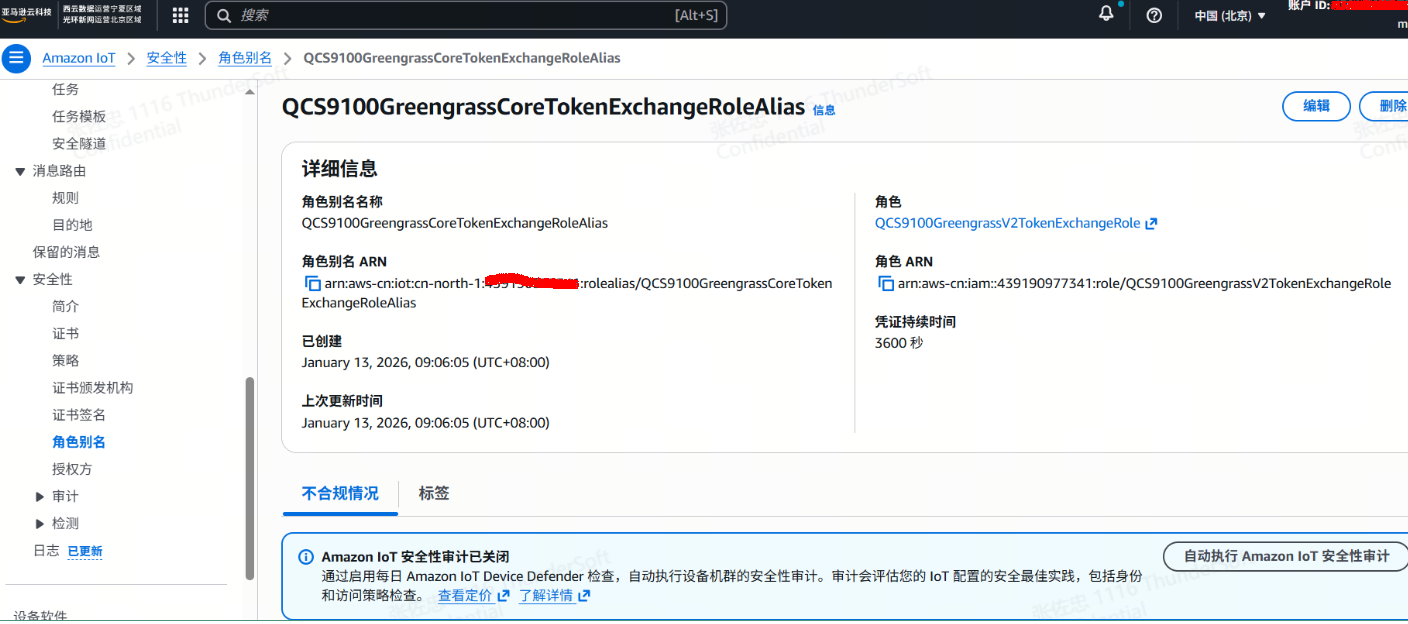
Task: Select 角色别名 in the sidebar
Action: [79, 441]
